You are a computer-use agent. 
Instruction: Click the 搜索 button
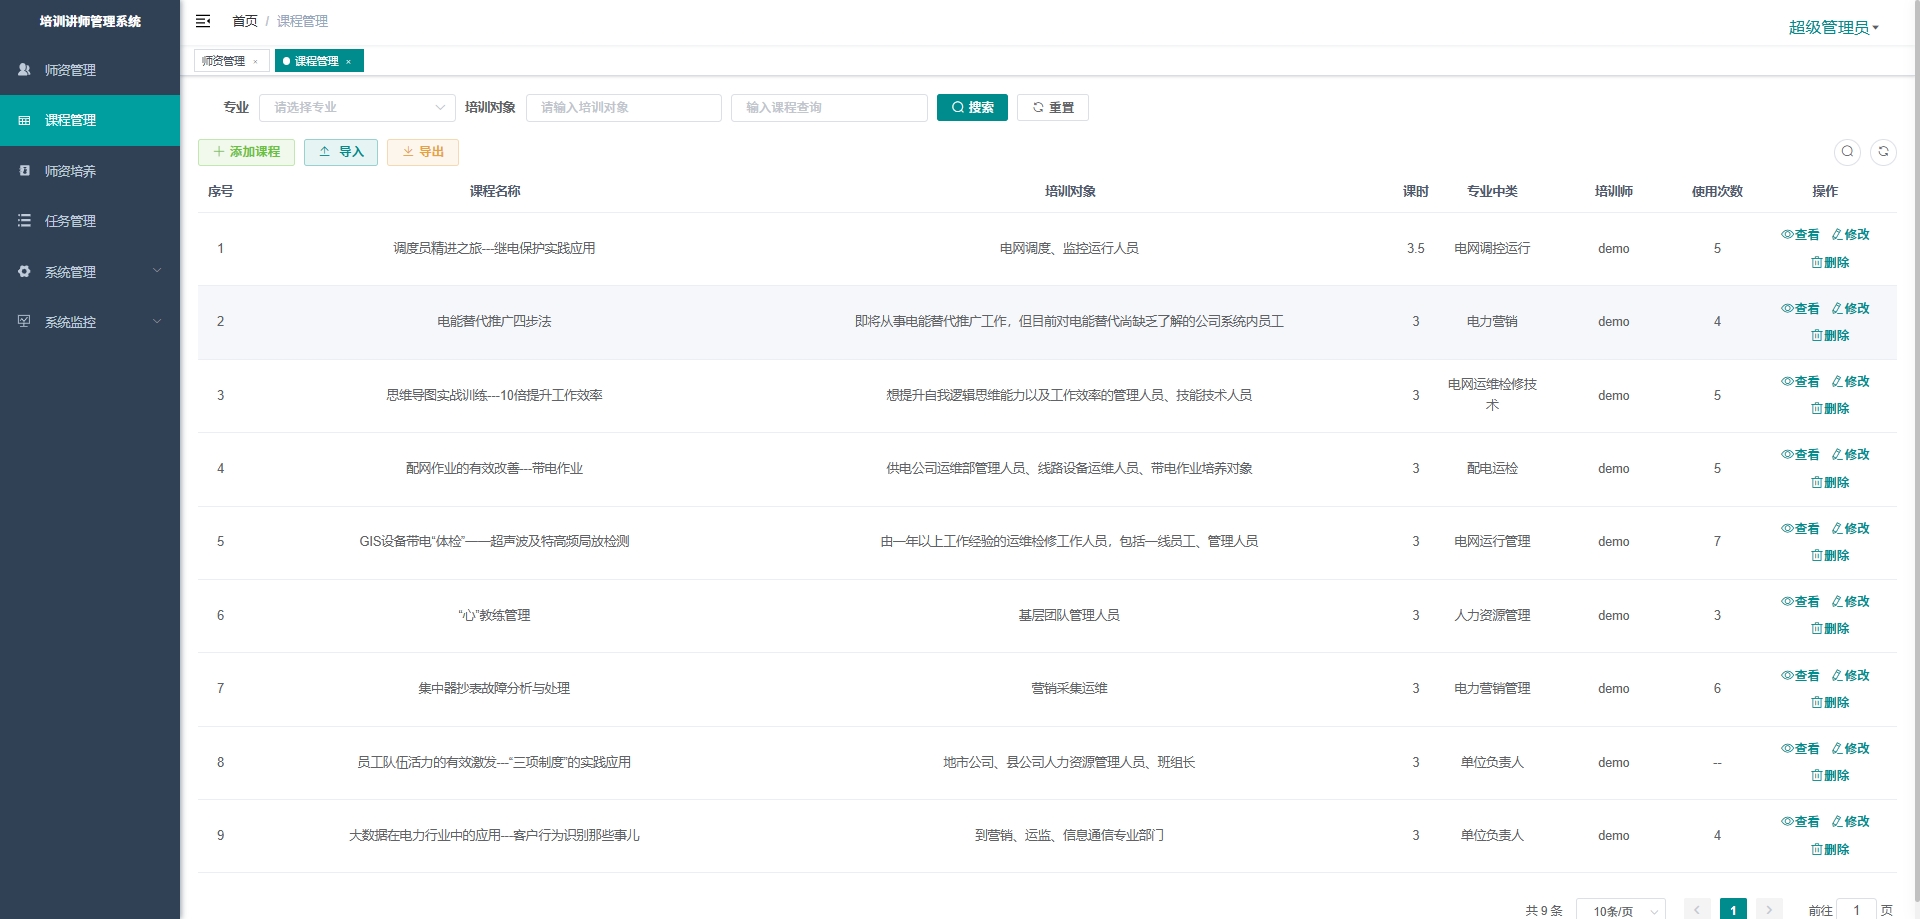pos(972,107)
